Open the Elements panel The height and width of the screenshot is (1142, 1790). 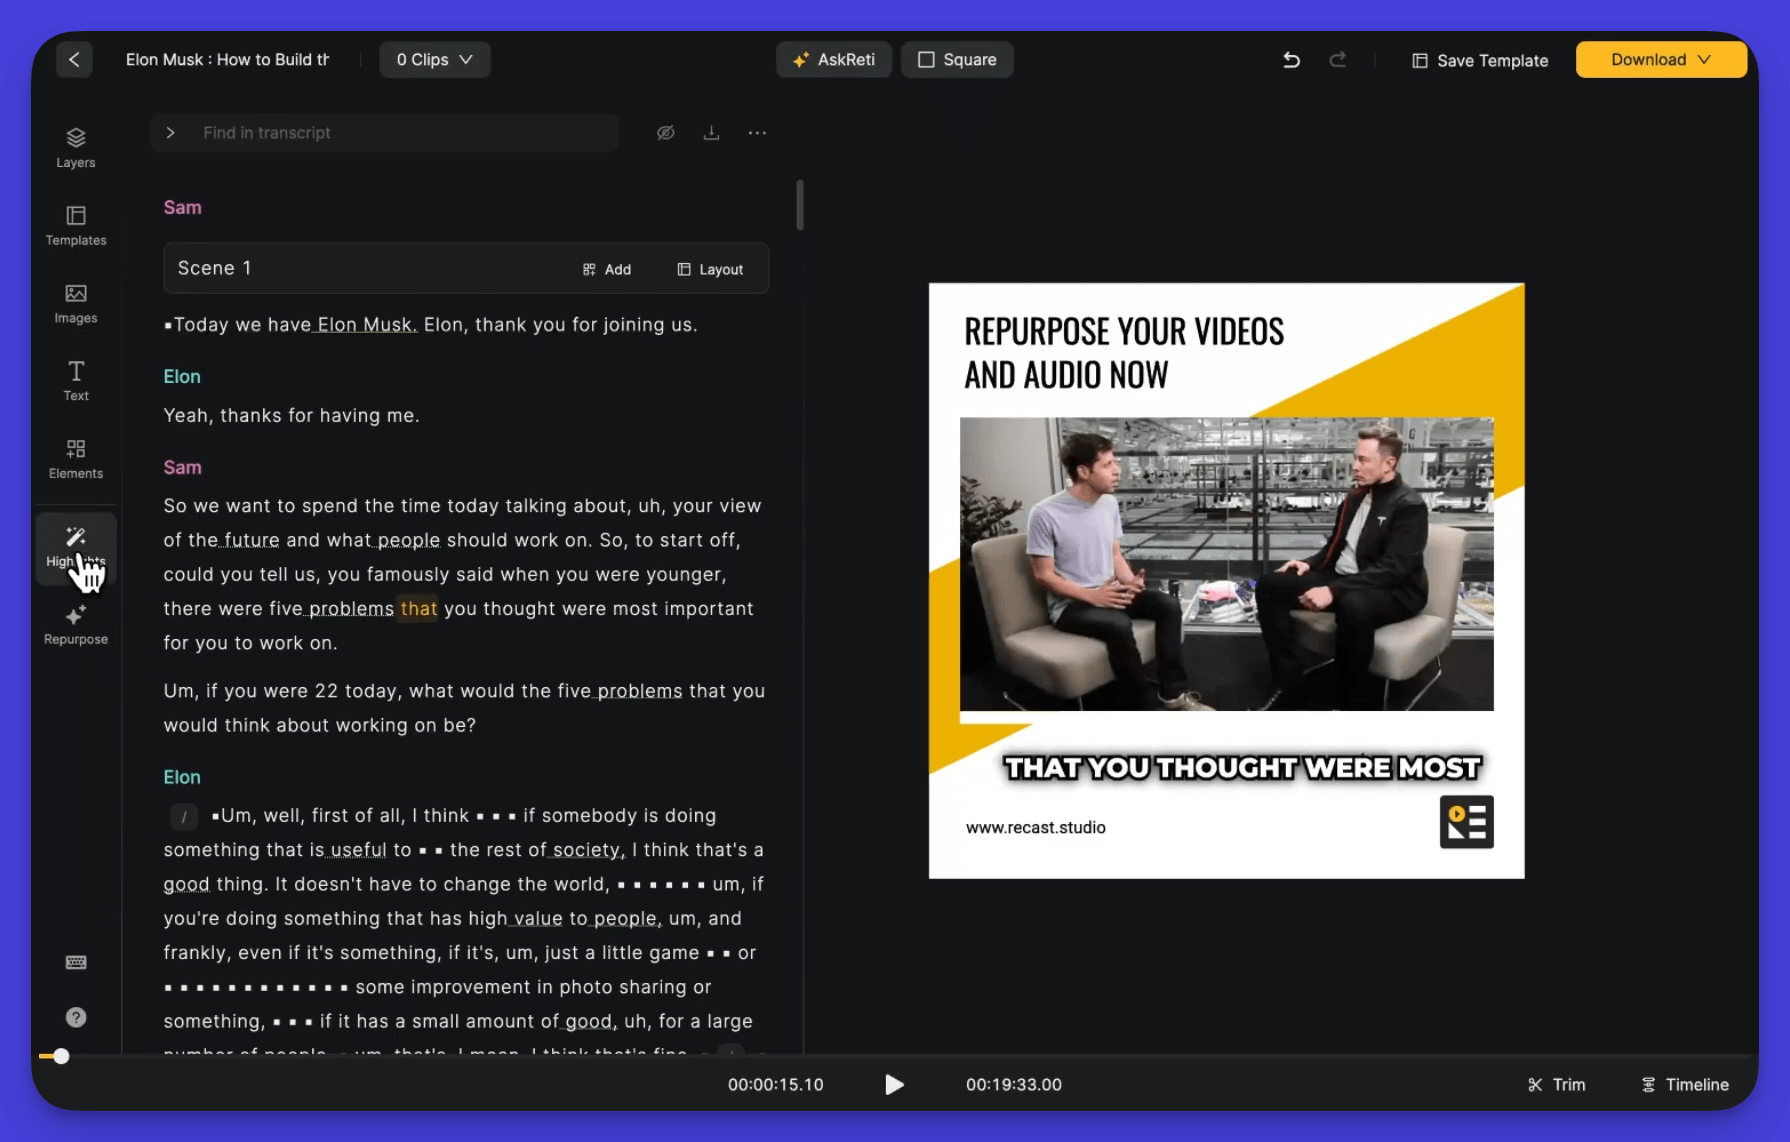[76, 459]
